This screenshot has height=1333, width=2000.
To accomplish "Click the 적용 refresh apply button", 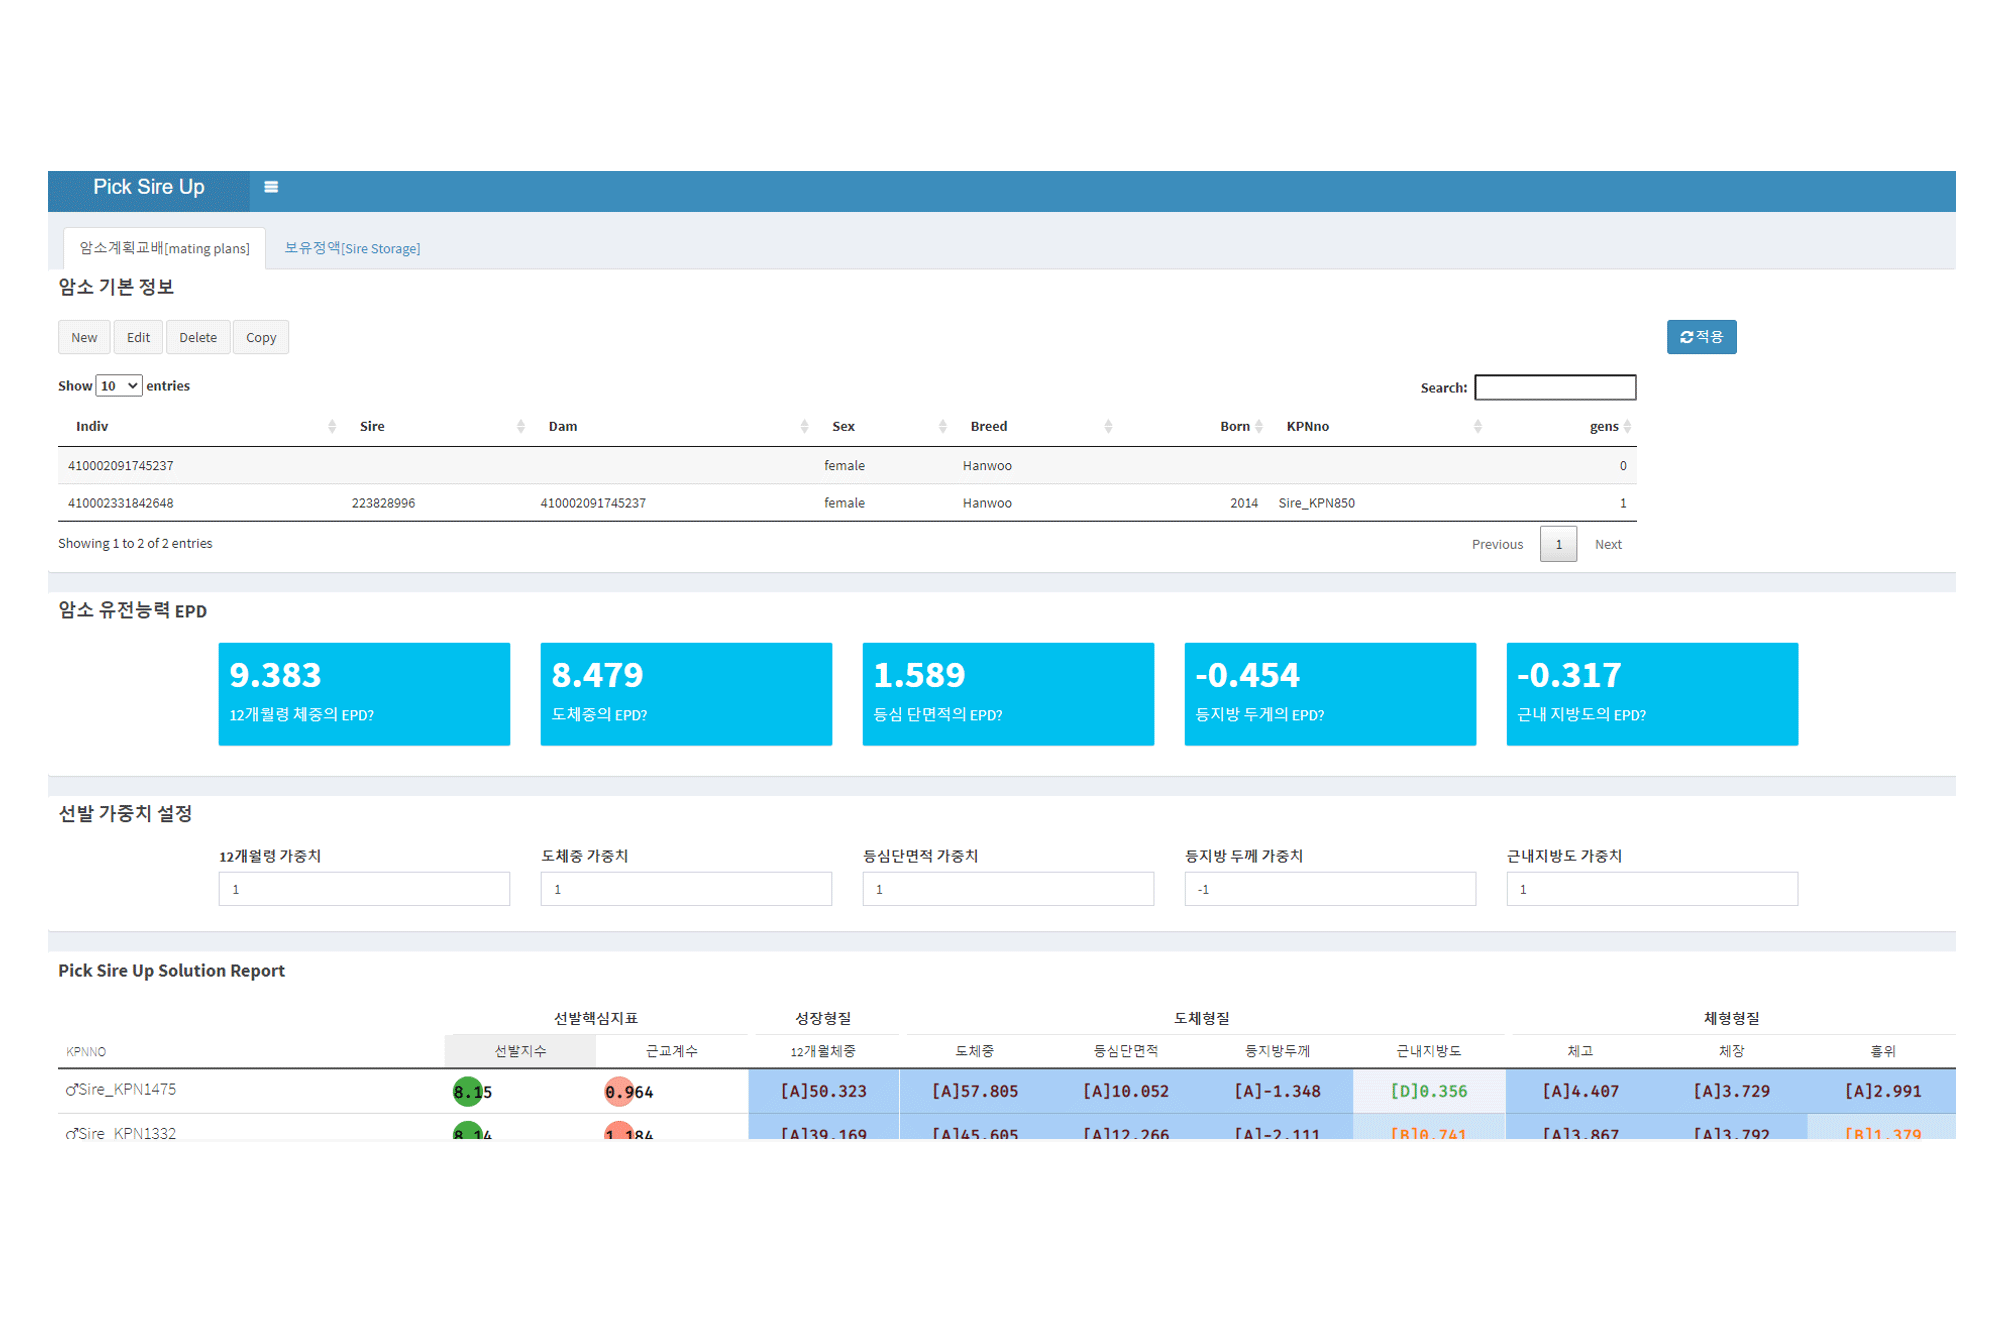I will (x=1700, y=337).
